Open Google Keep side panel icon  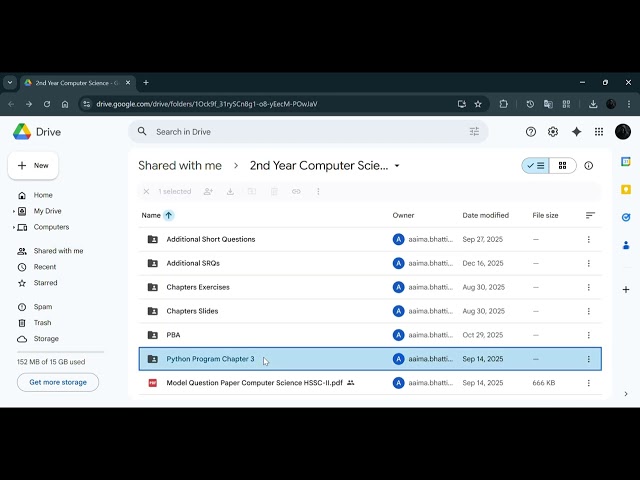coord(626,189)
